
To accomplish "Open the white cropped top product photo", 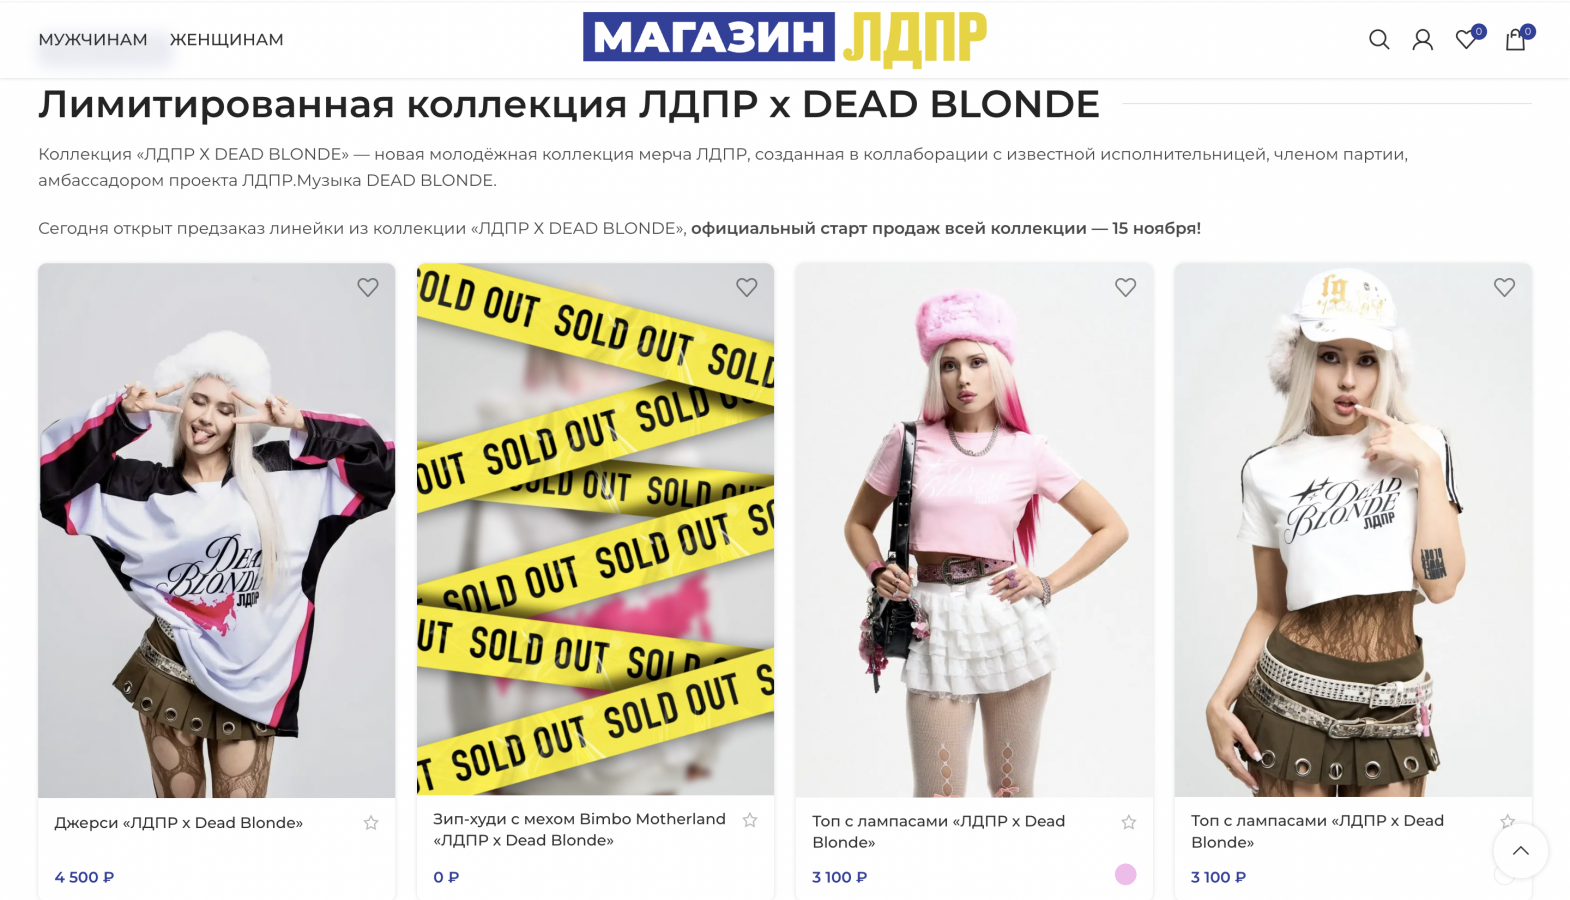I will (x=1352, y=530).
